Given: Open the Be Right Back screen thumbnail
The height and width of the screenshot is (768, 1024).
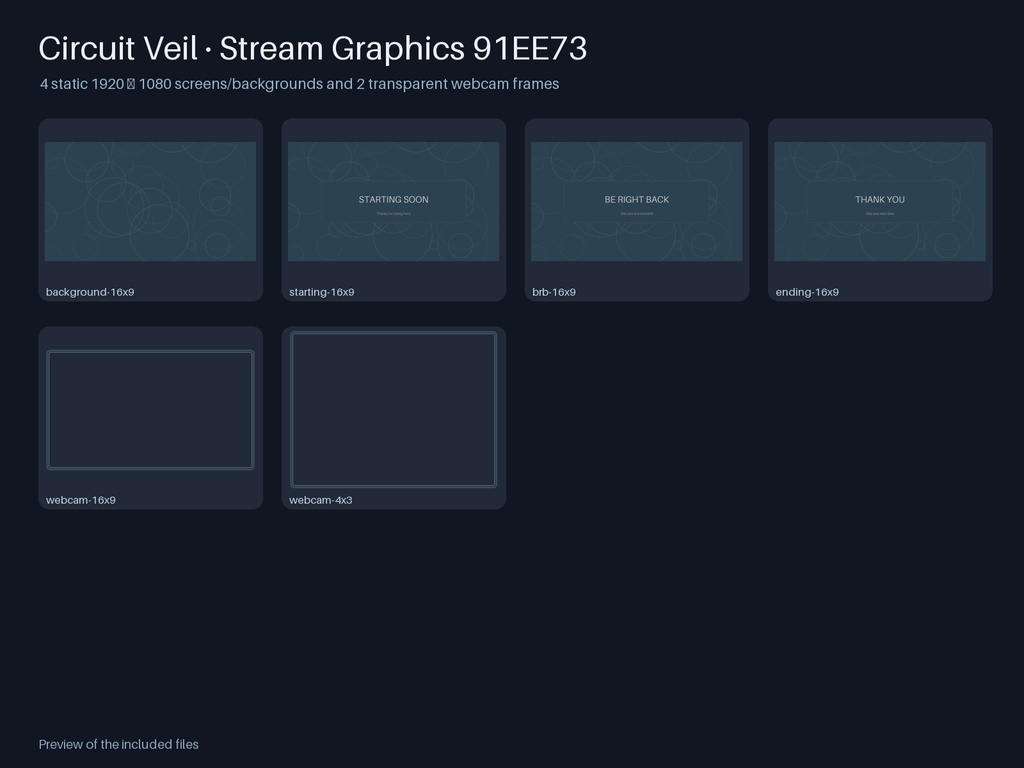Looking at the screenshot, I should (637, 201).
